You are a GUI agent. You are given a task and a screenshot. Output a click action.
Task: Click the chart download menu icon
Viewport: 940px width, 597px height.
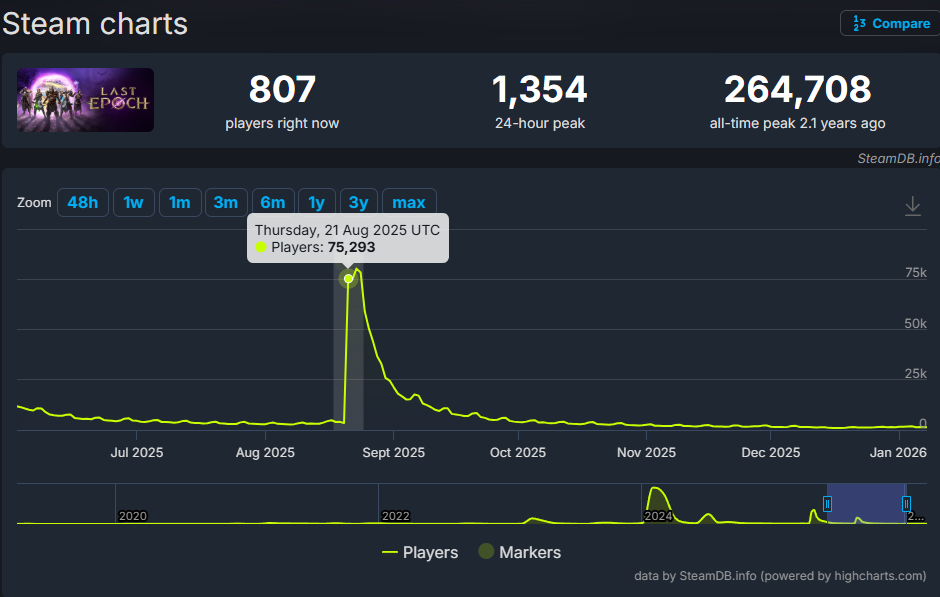912,206
